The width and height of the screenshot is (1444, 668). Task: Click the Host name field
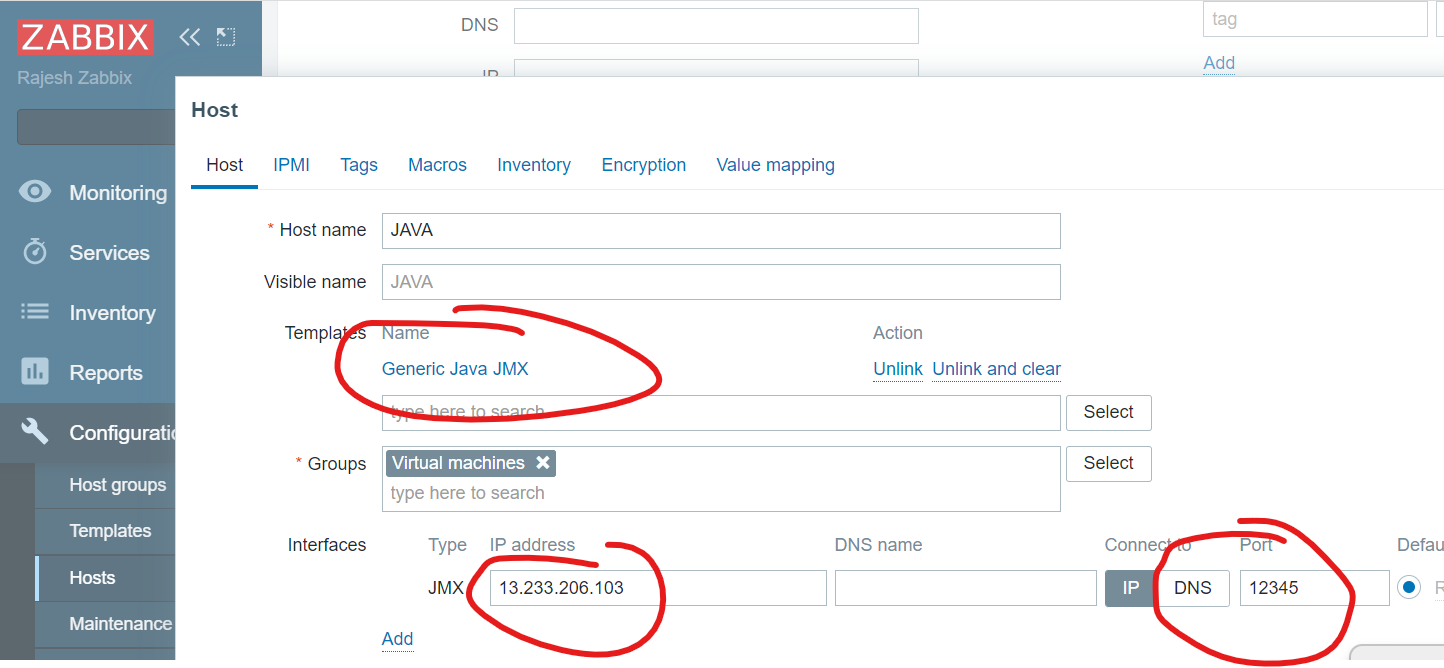click(721, 230)
